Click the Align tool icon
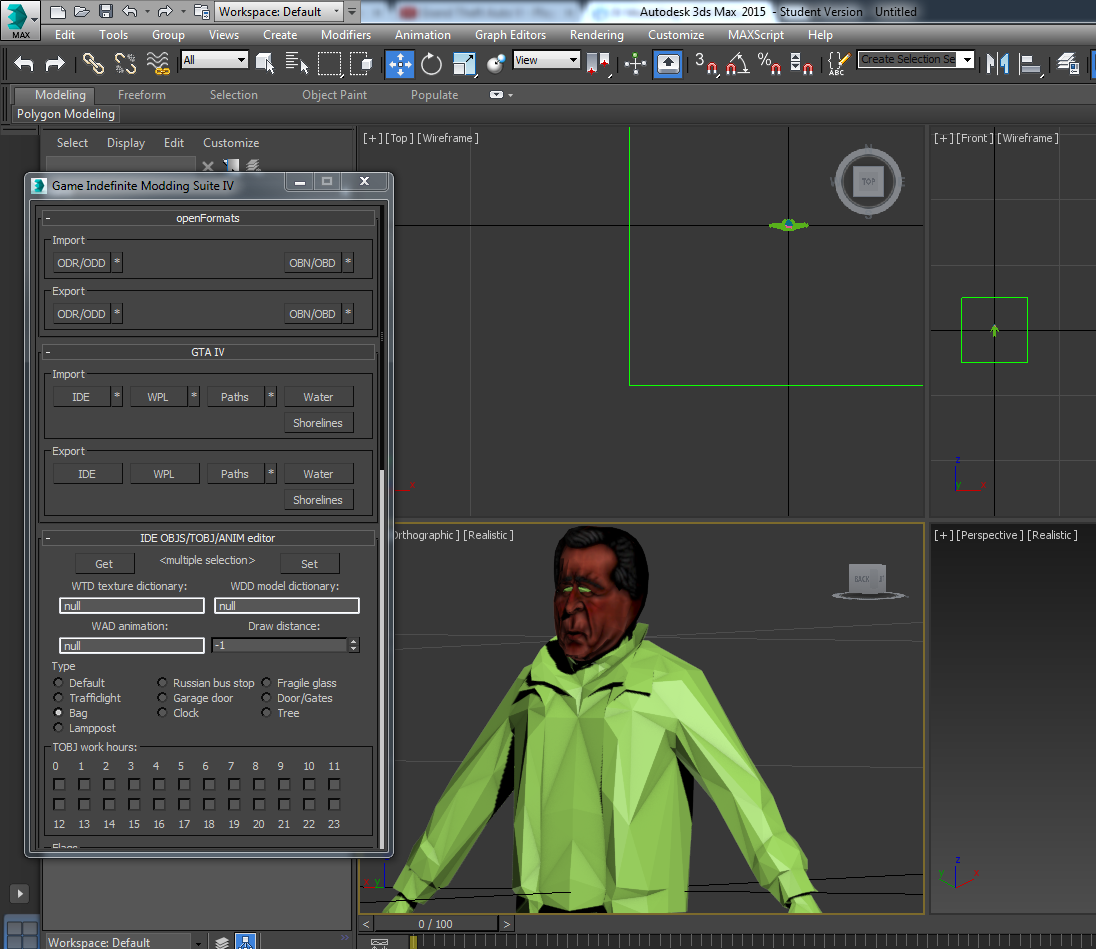Viewport: 1096px width, 949px height. pos(1030,64)
